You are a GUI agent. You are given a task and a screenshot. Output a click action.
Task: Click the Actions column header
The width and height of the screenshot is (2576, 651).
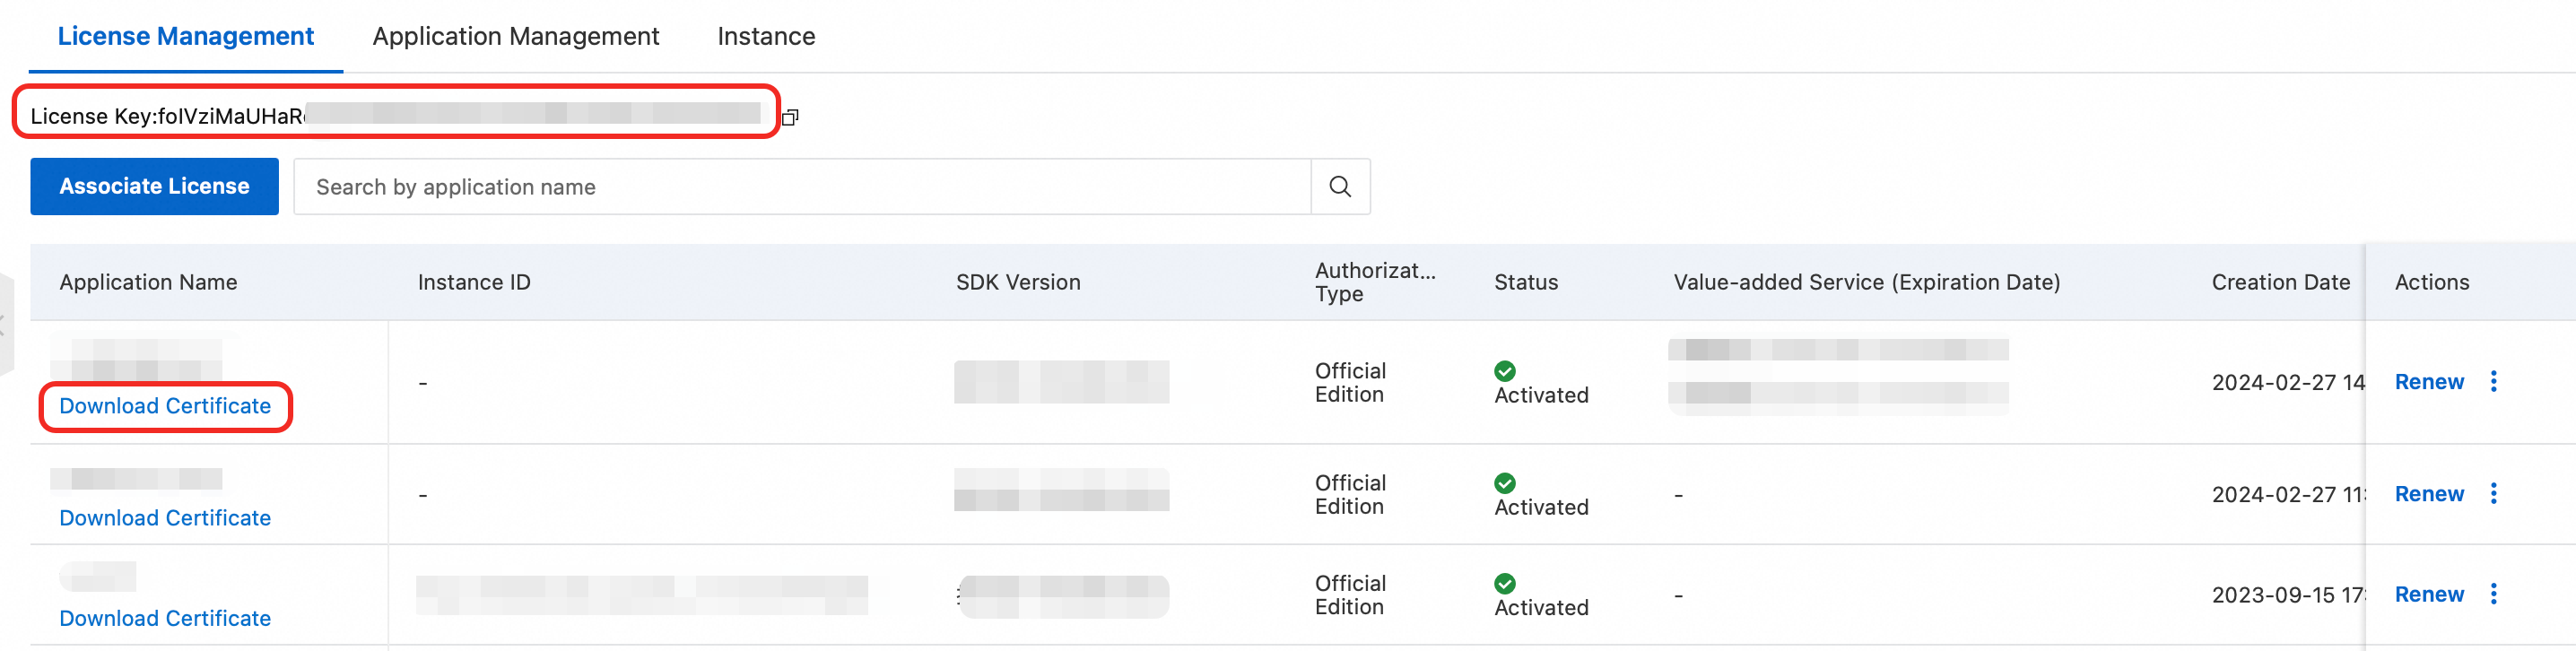2432,282
